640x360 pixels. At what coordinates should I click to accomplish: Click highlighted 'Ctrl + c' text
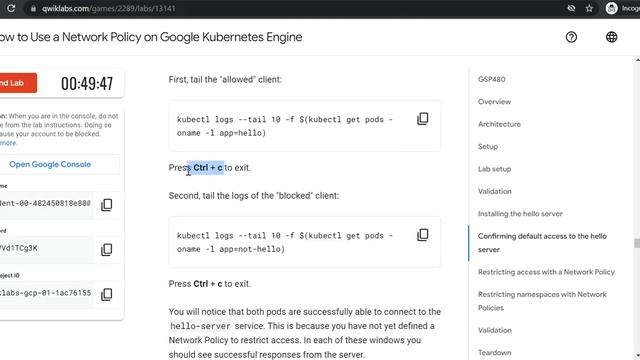(208, 168)
